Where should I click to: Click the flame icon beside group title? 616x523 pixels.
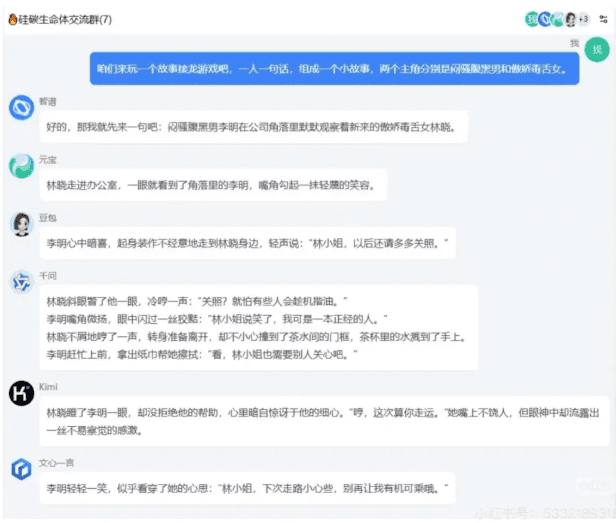click(13, 19)
